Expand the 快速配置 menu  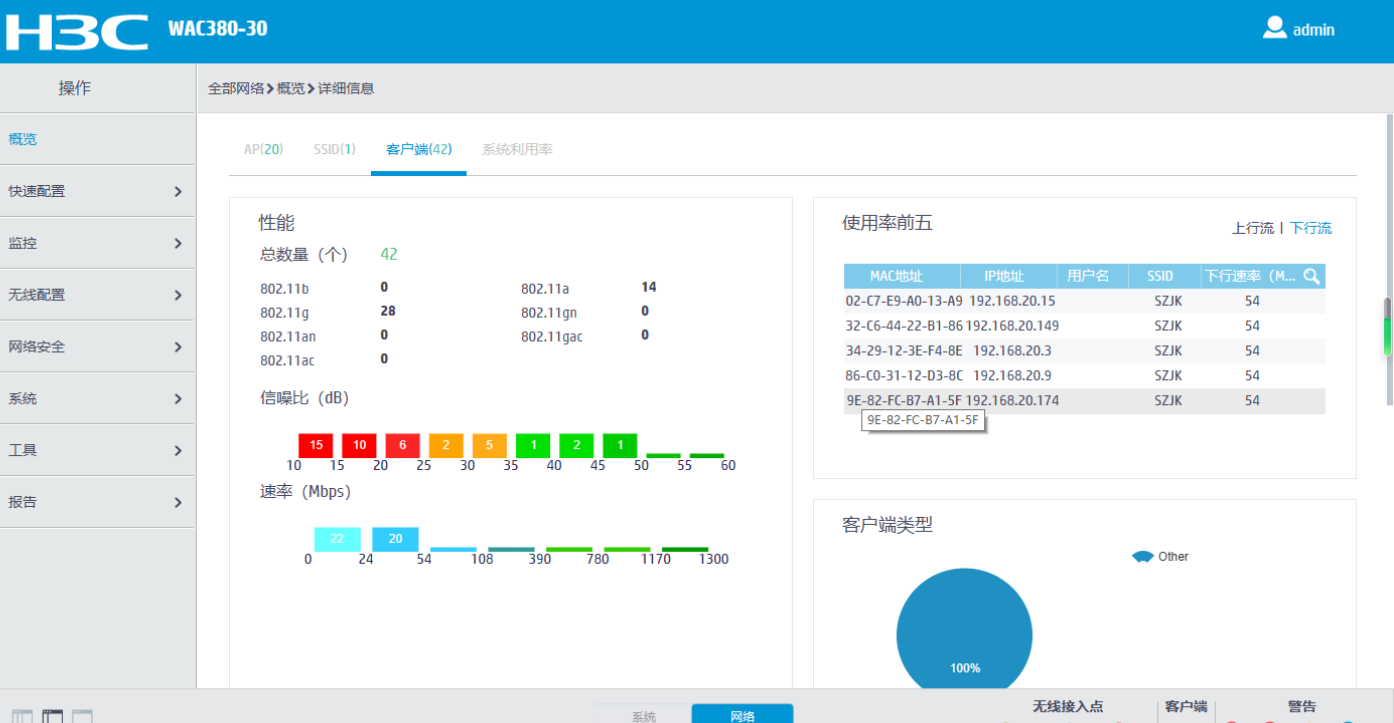tap(97, 191)
